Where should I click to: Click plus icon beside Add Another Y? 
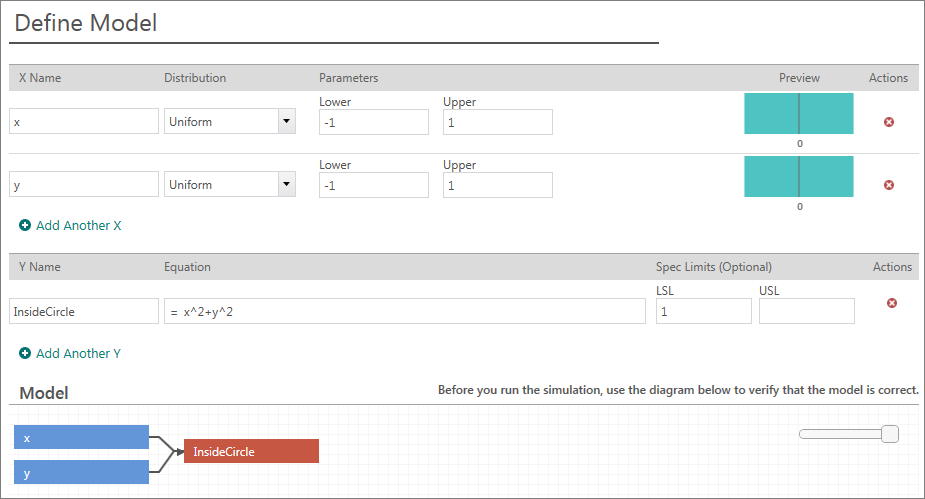click(25, 353)
